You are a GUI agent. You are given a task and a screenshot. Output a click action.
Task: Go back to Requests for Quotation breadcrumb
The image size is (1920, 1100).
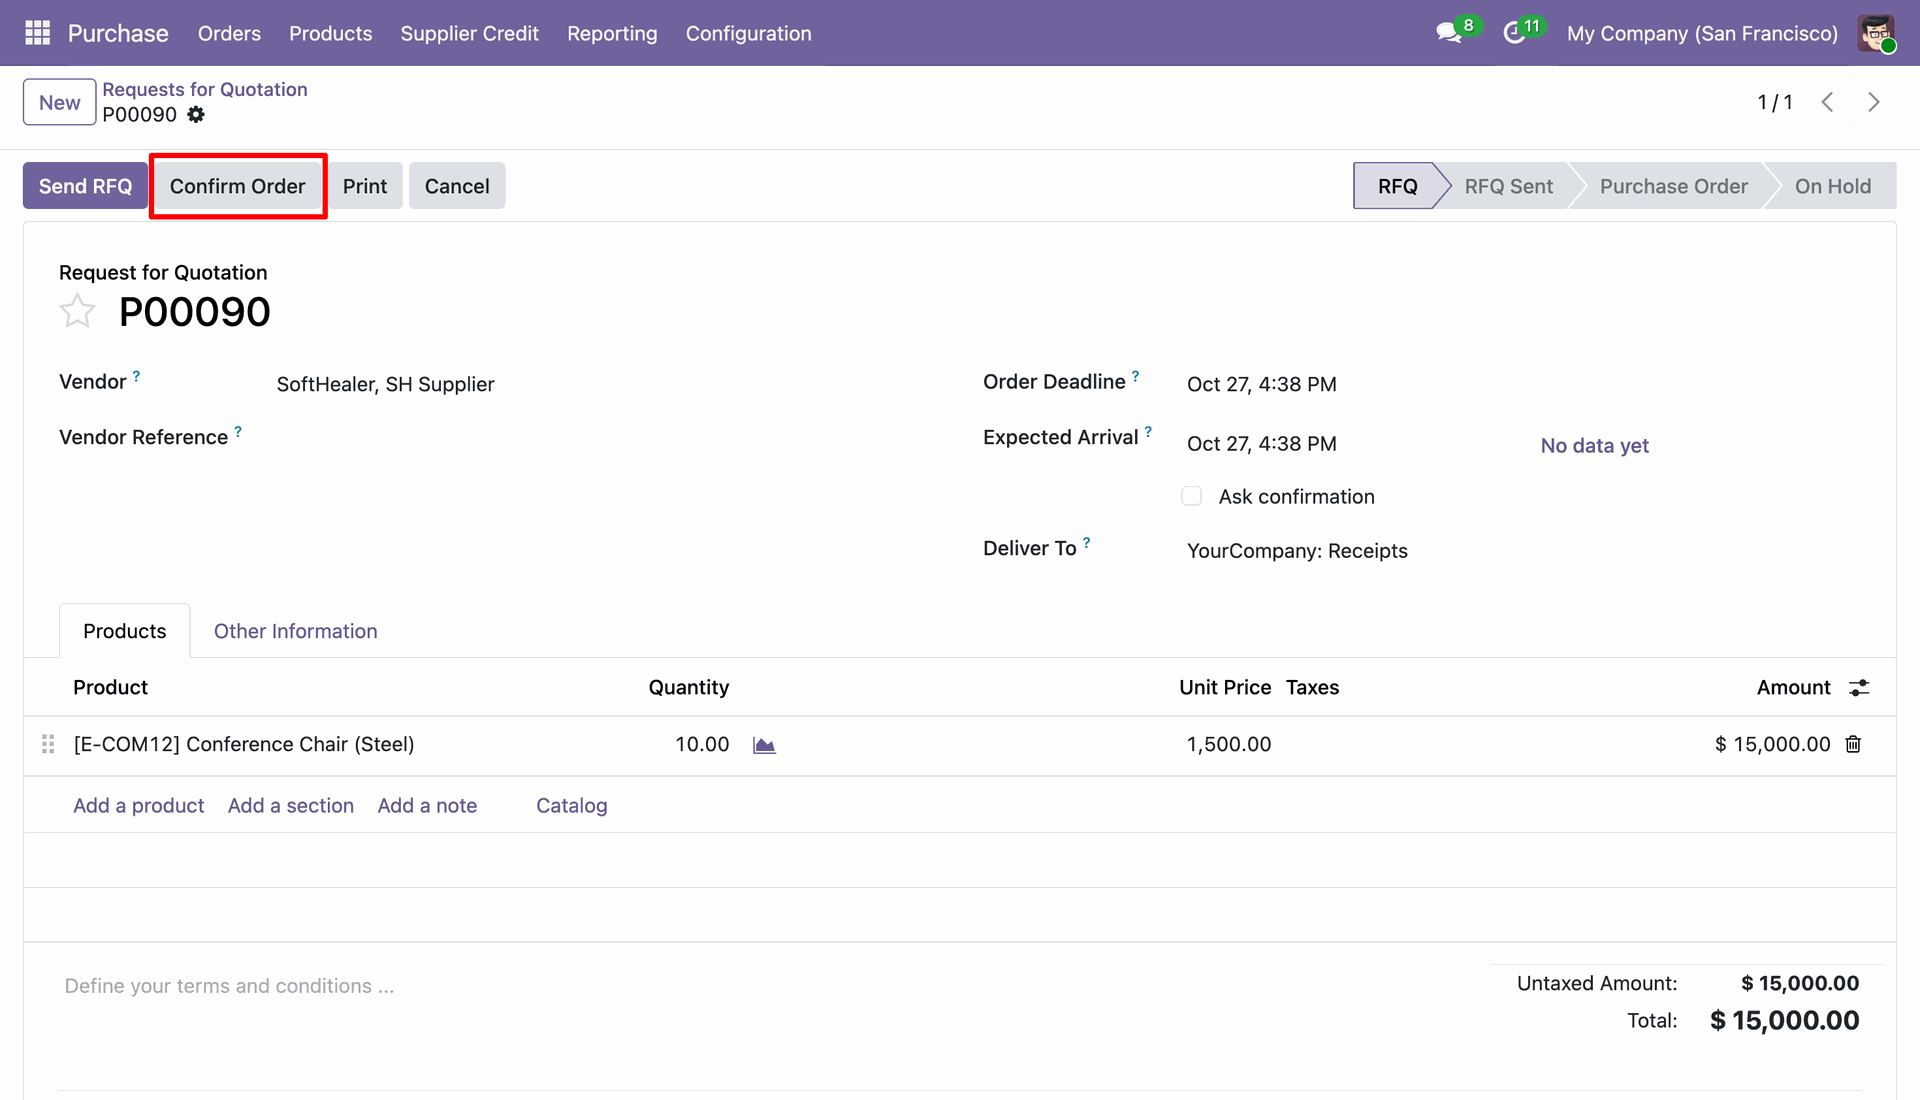pos(205,89)
